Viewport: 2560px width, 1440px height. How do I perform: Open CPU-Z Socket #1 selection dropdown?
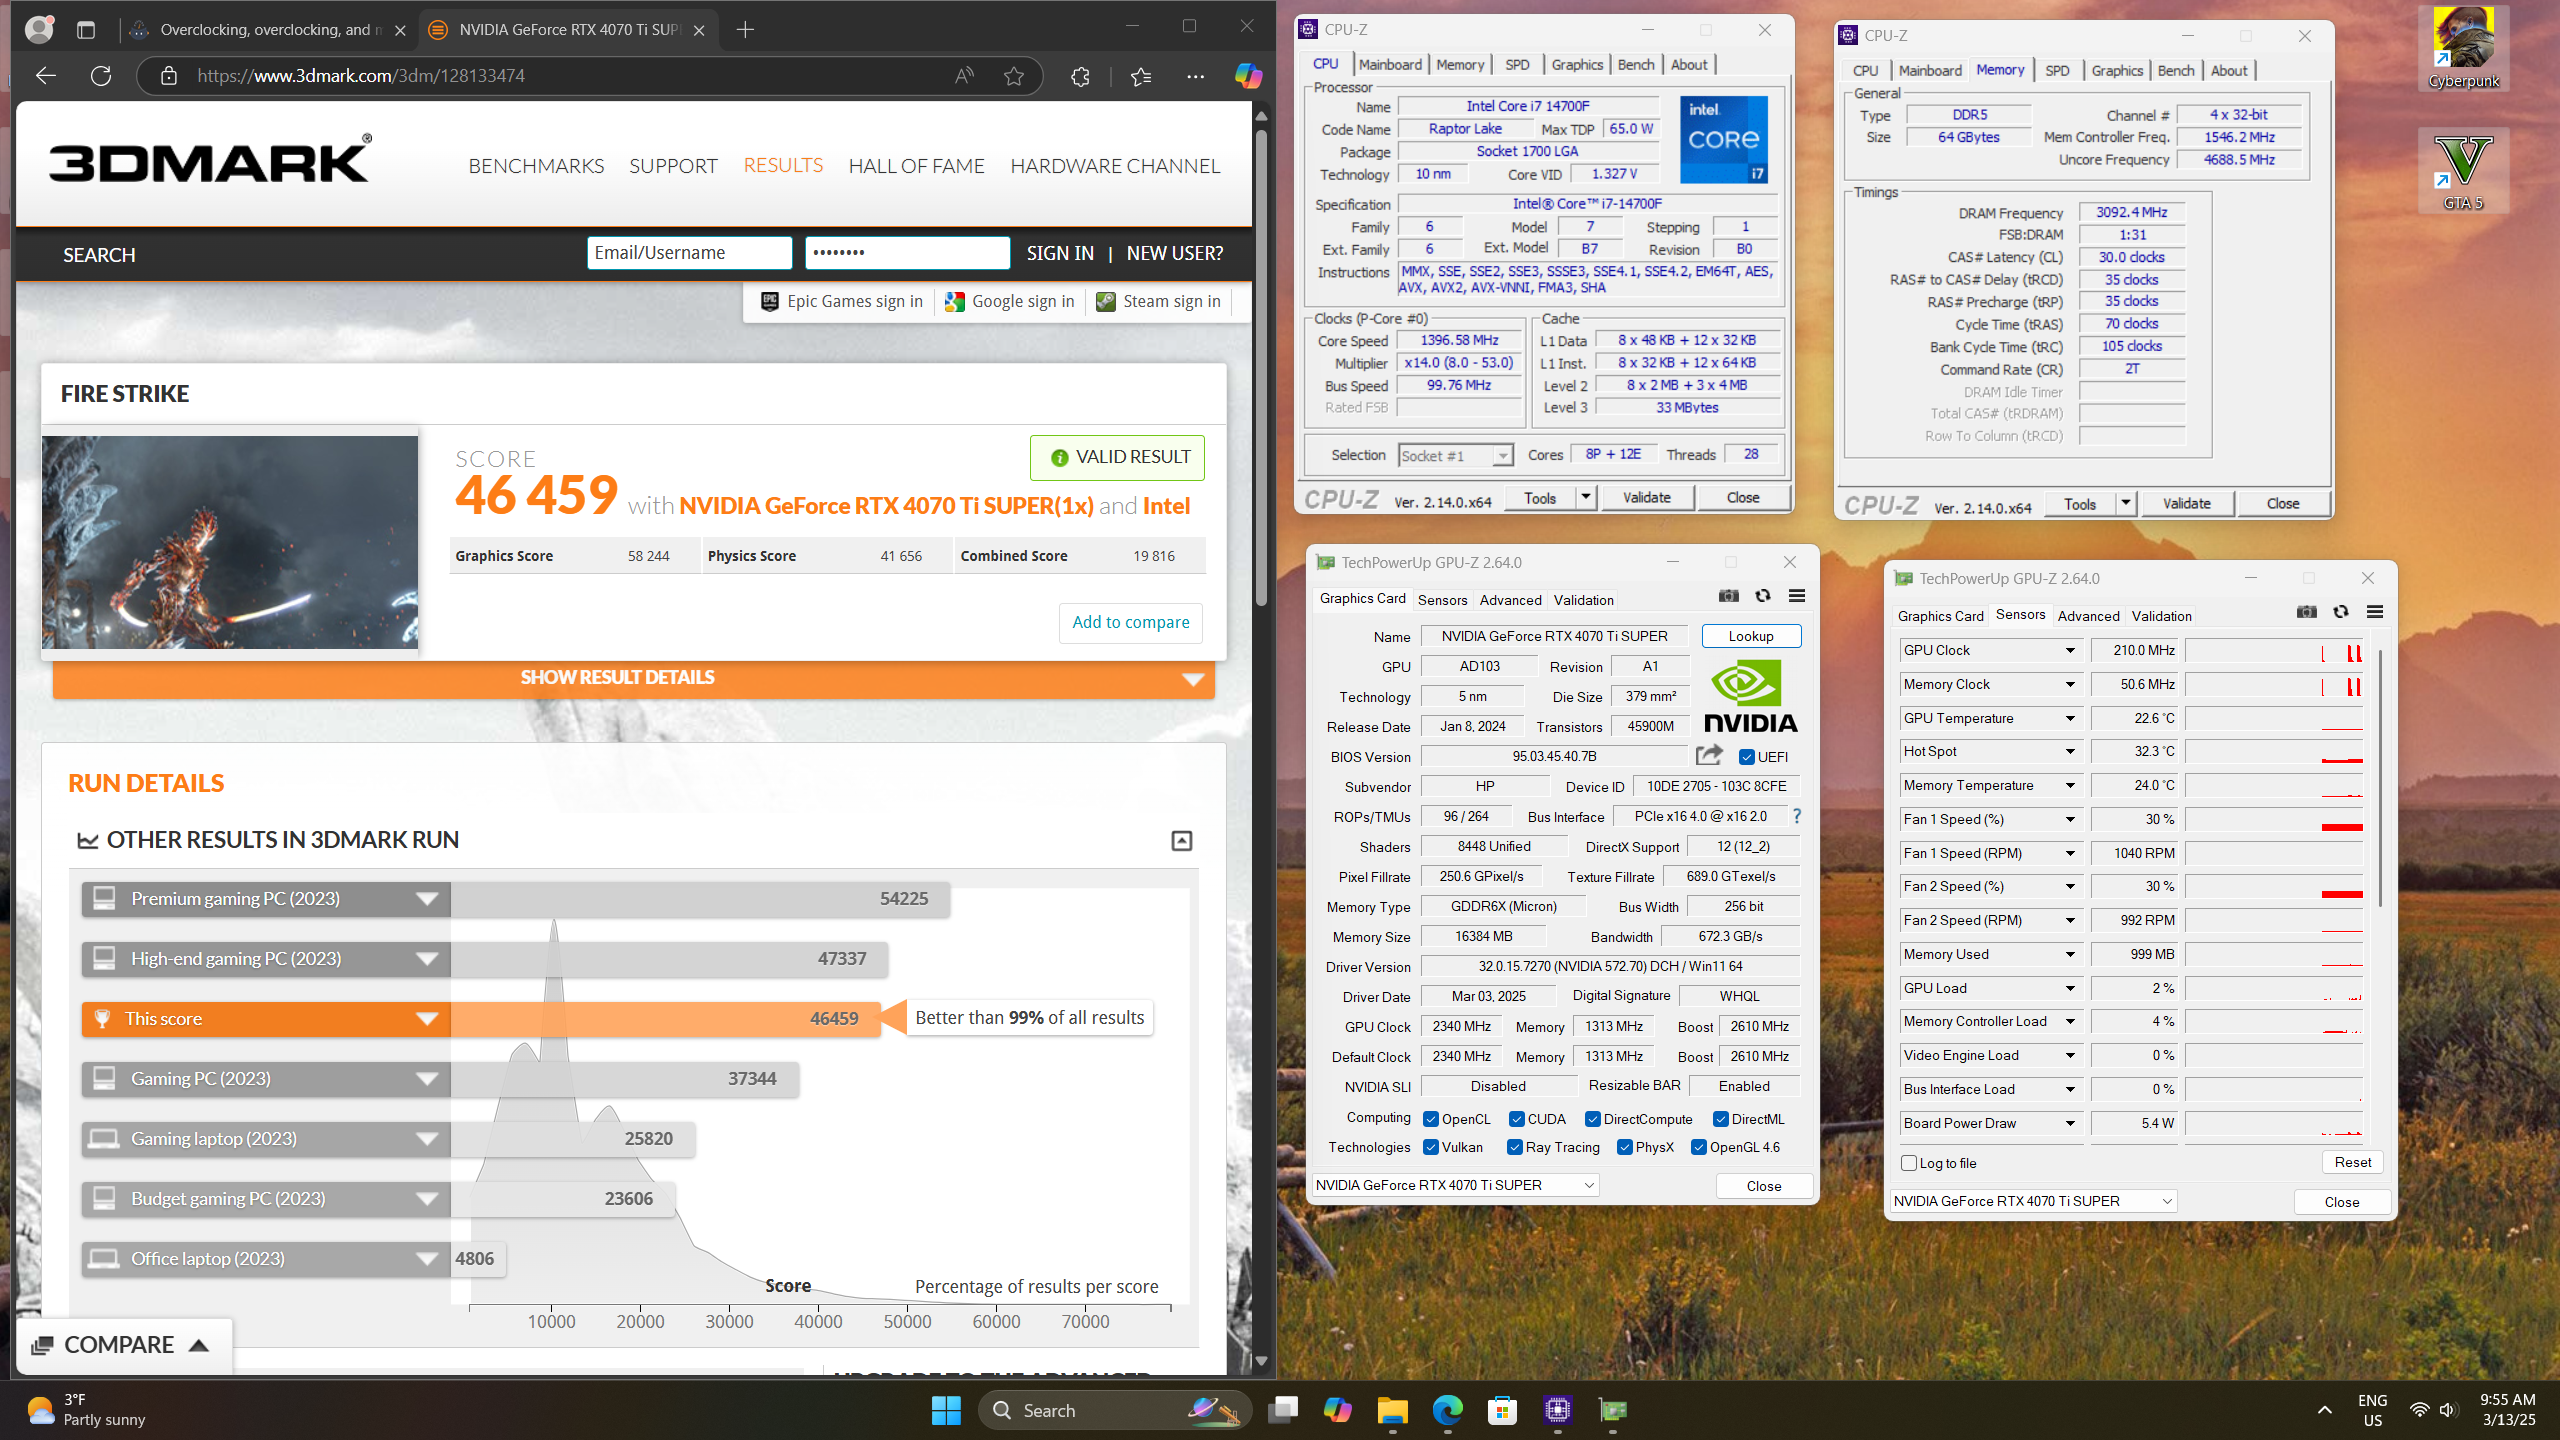(1455, 456)
